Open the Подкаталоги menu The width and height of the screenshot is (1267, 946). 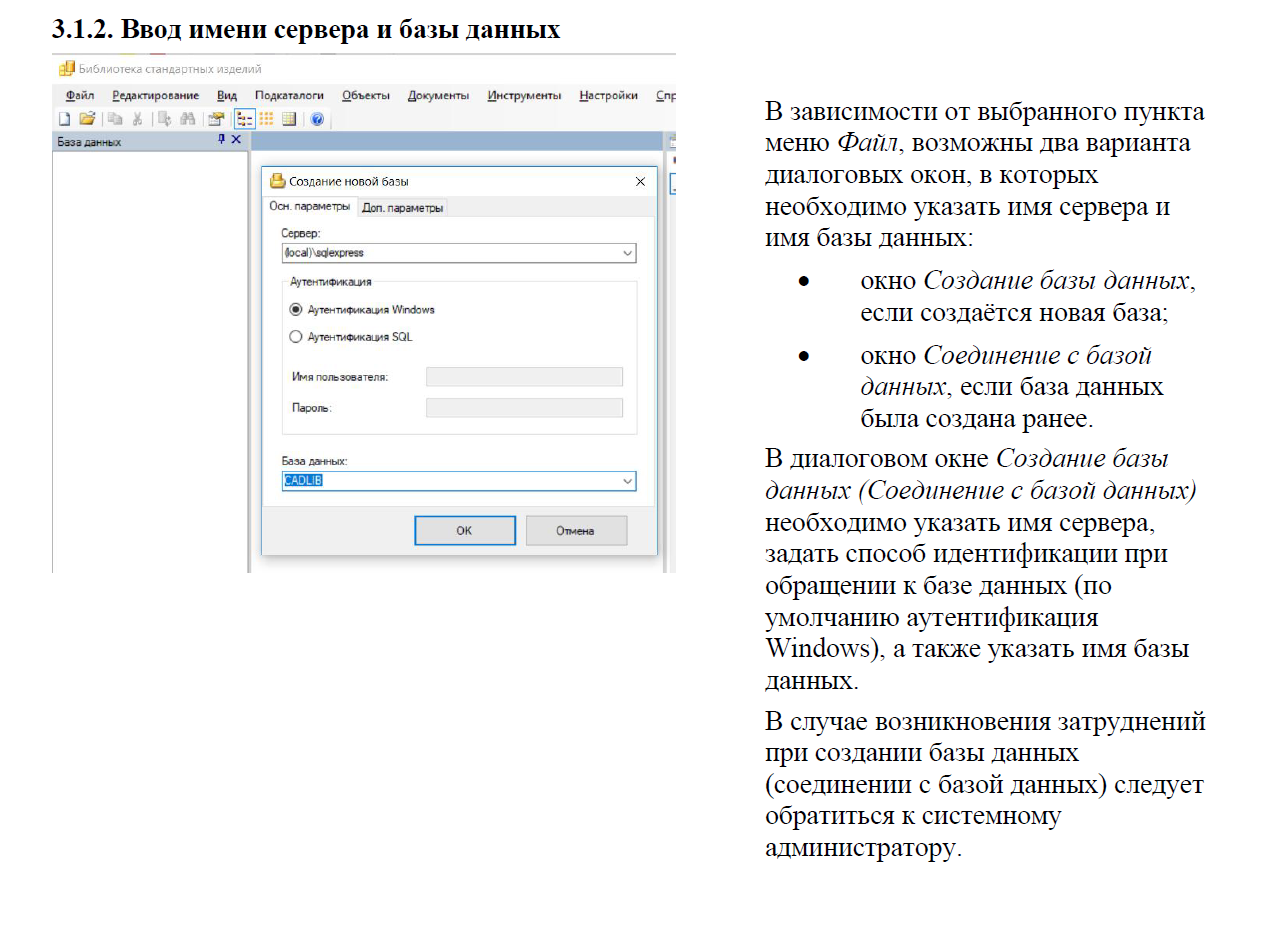click(289, 95)
